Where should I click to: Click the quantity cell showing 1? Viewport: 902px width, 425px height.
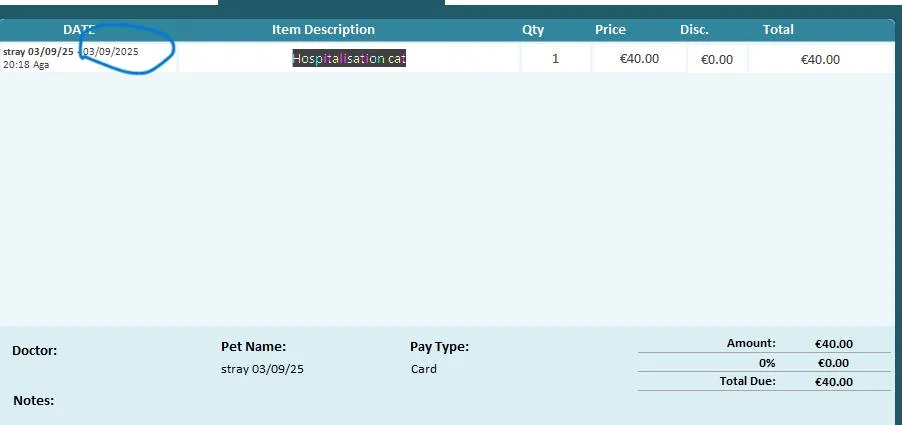pos(555,59)
